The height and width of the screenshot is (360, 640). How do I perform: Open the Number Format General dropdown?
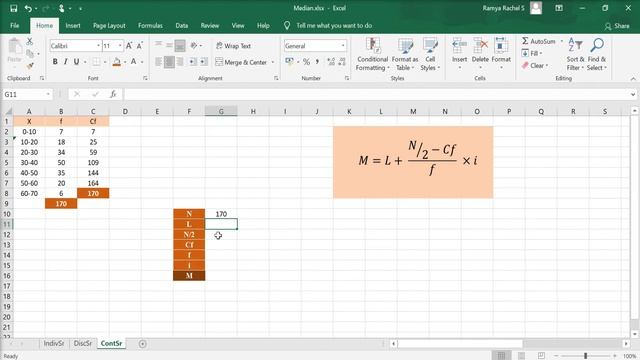coord(343,46)
